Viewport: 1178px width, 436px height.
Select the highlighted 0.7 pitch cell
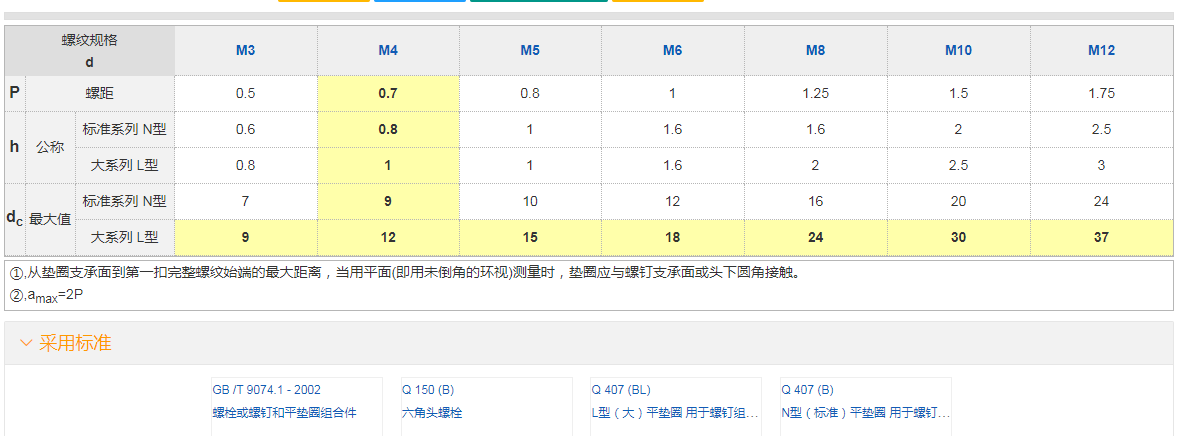388,93
